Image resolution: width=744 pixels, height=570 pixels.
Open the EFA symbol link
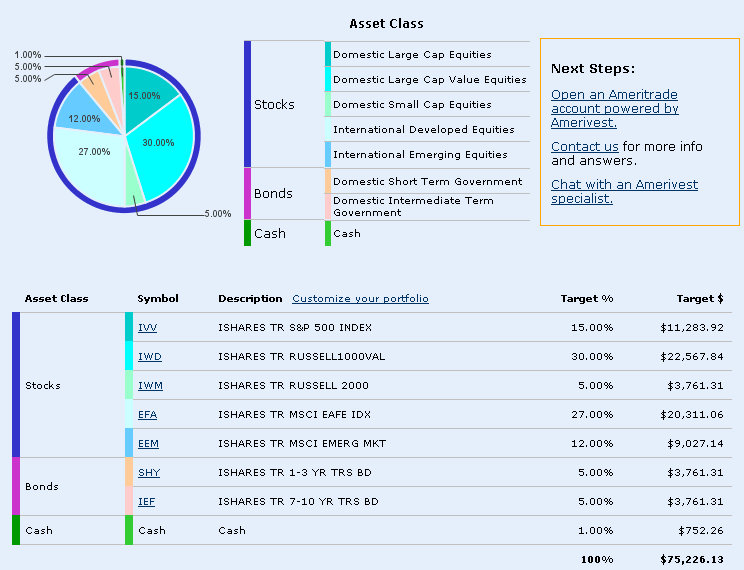click(147, 414)
